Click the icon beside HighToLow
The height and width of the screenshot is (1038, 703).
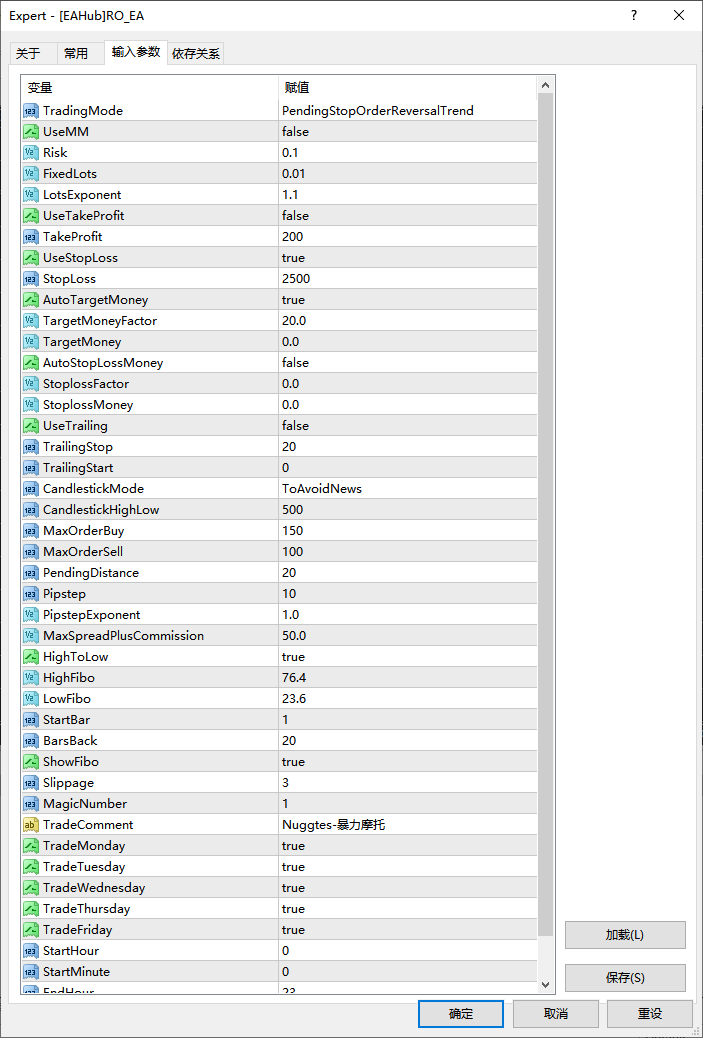31,657
